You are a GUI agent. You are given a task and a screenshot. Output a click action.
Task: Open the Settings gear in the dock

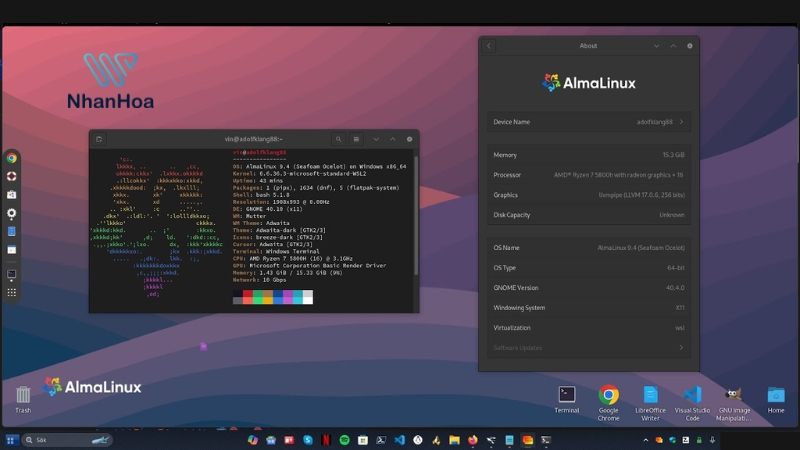pyautogui.click(x=11, y=213)
